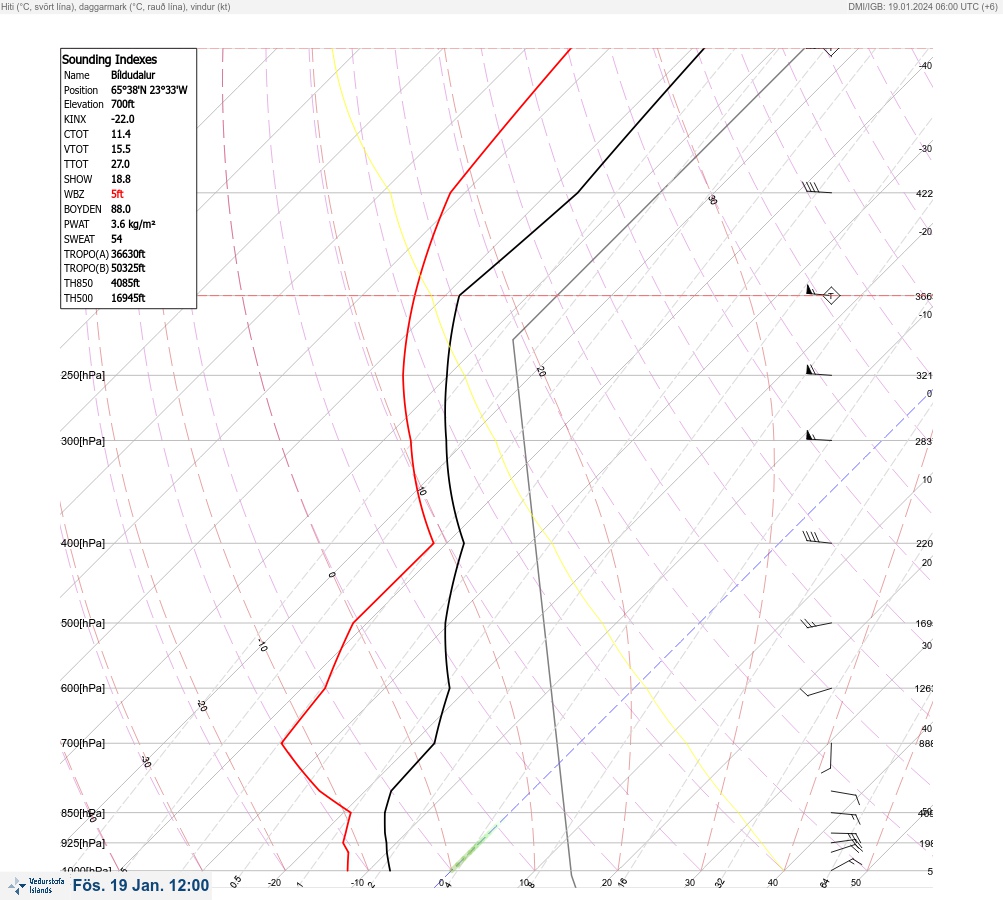Click the chart legend text at top left
The height and width of the screenshot is (900, 1003).
[116, 6]
